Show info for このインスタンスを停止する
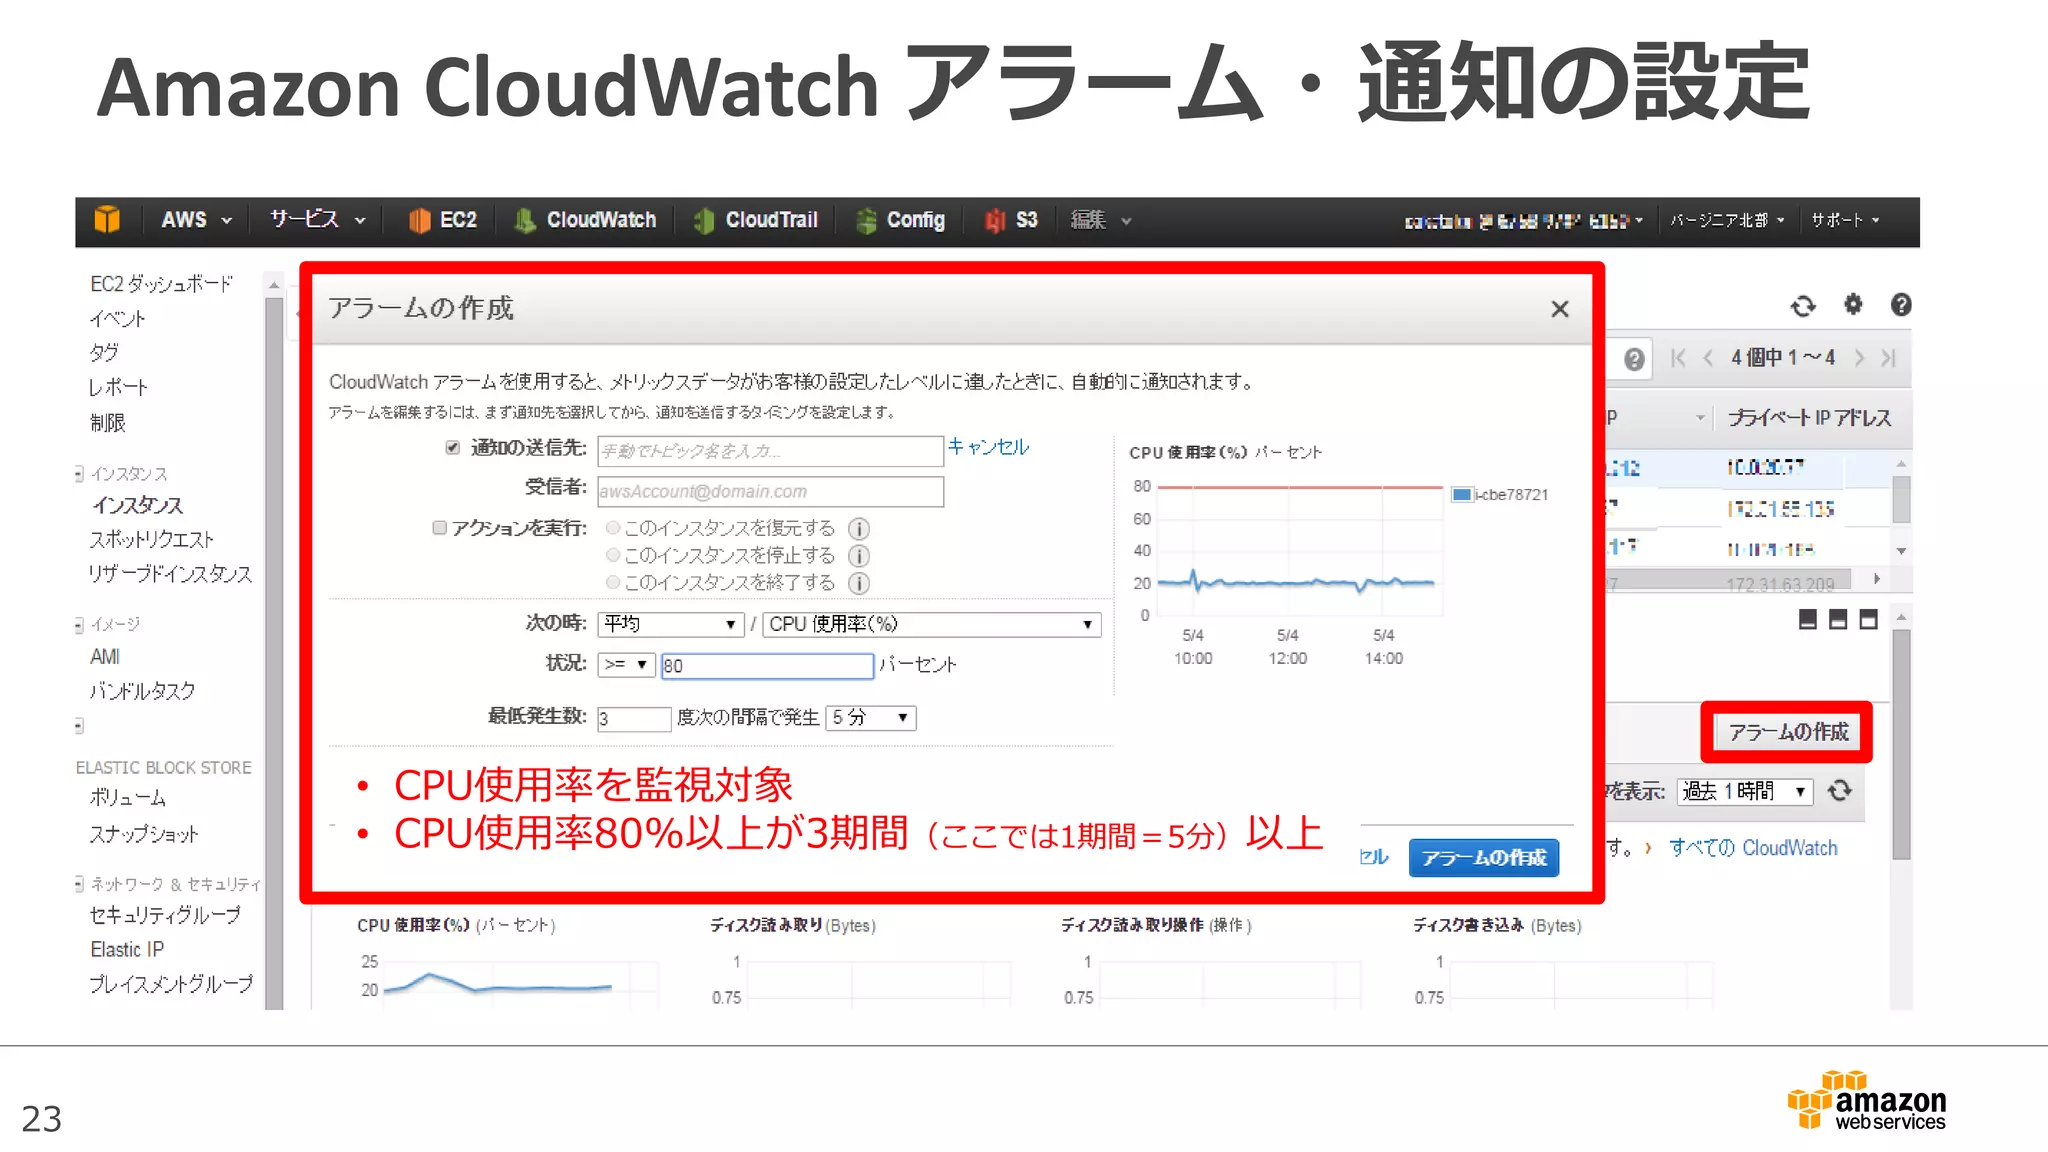Viewport: 2048px width, 1152px height. [x=859, y=556]
